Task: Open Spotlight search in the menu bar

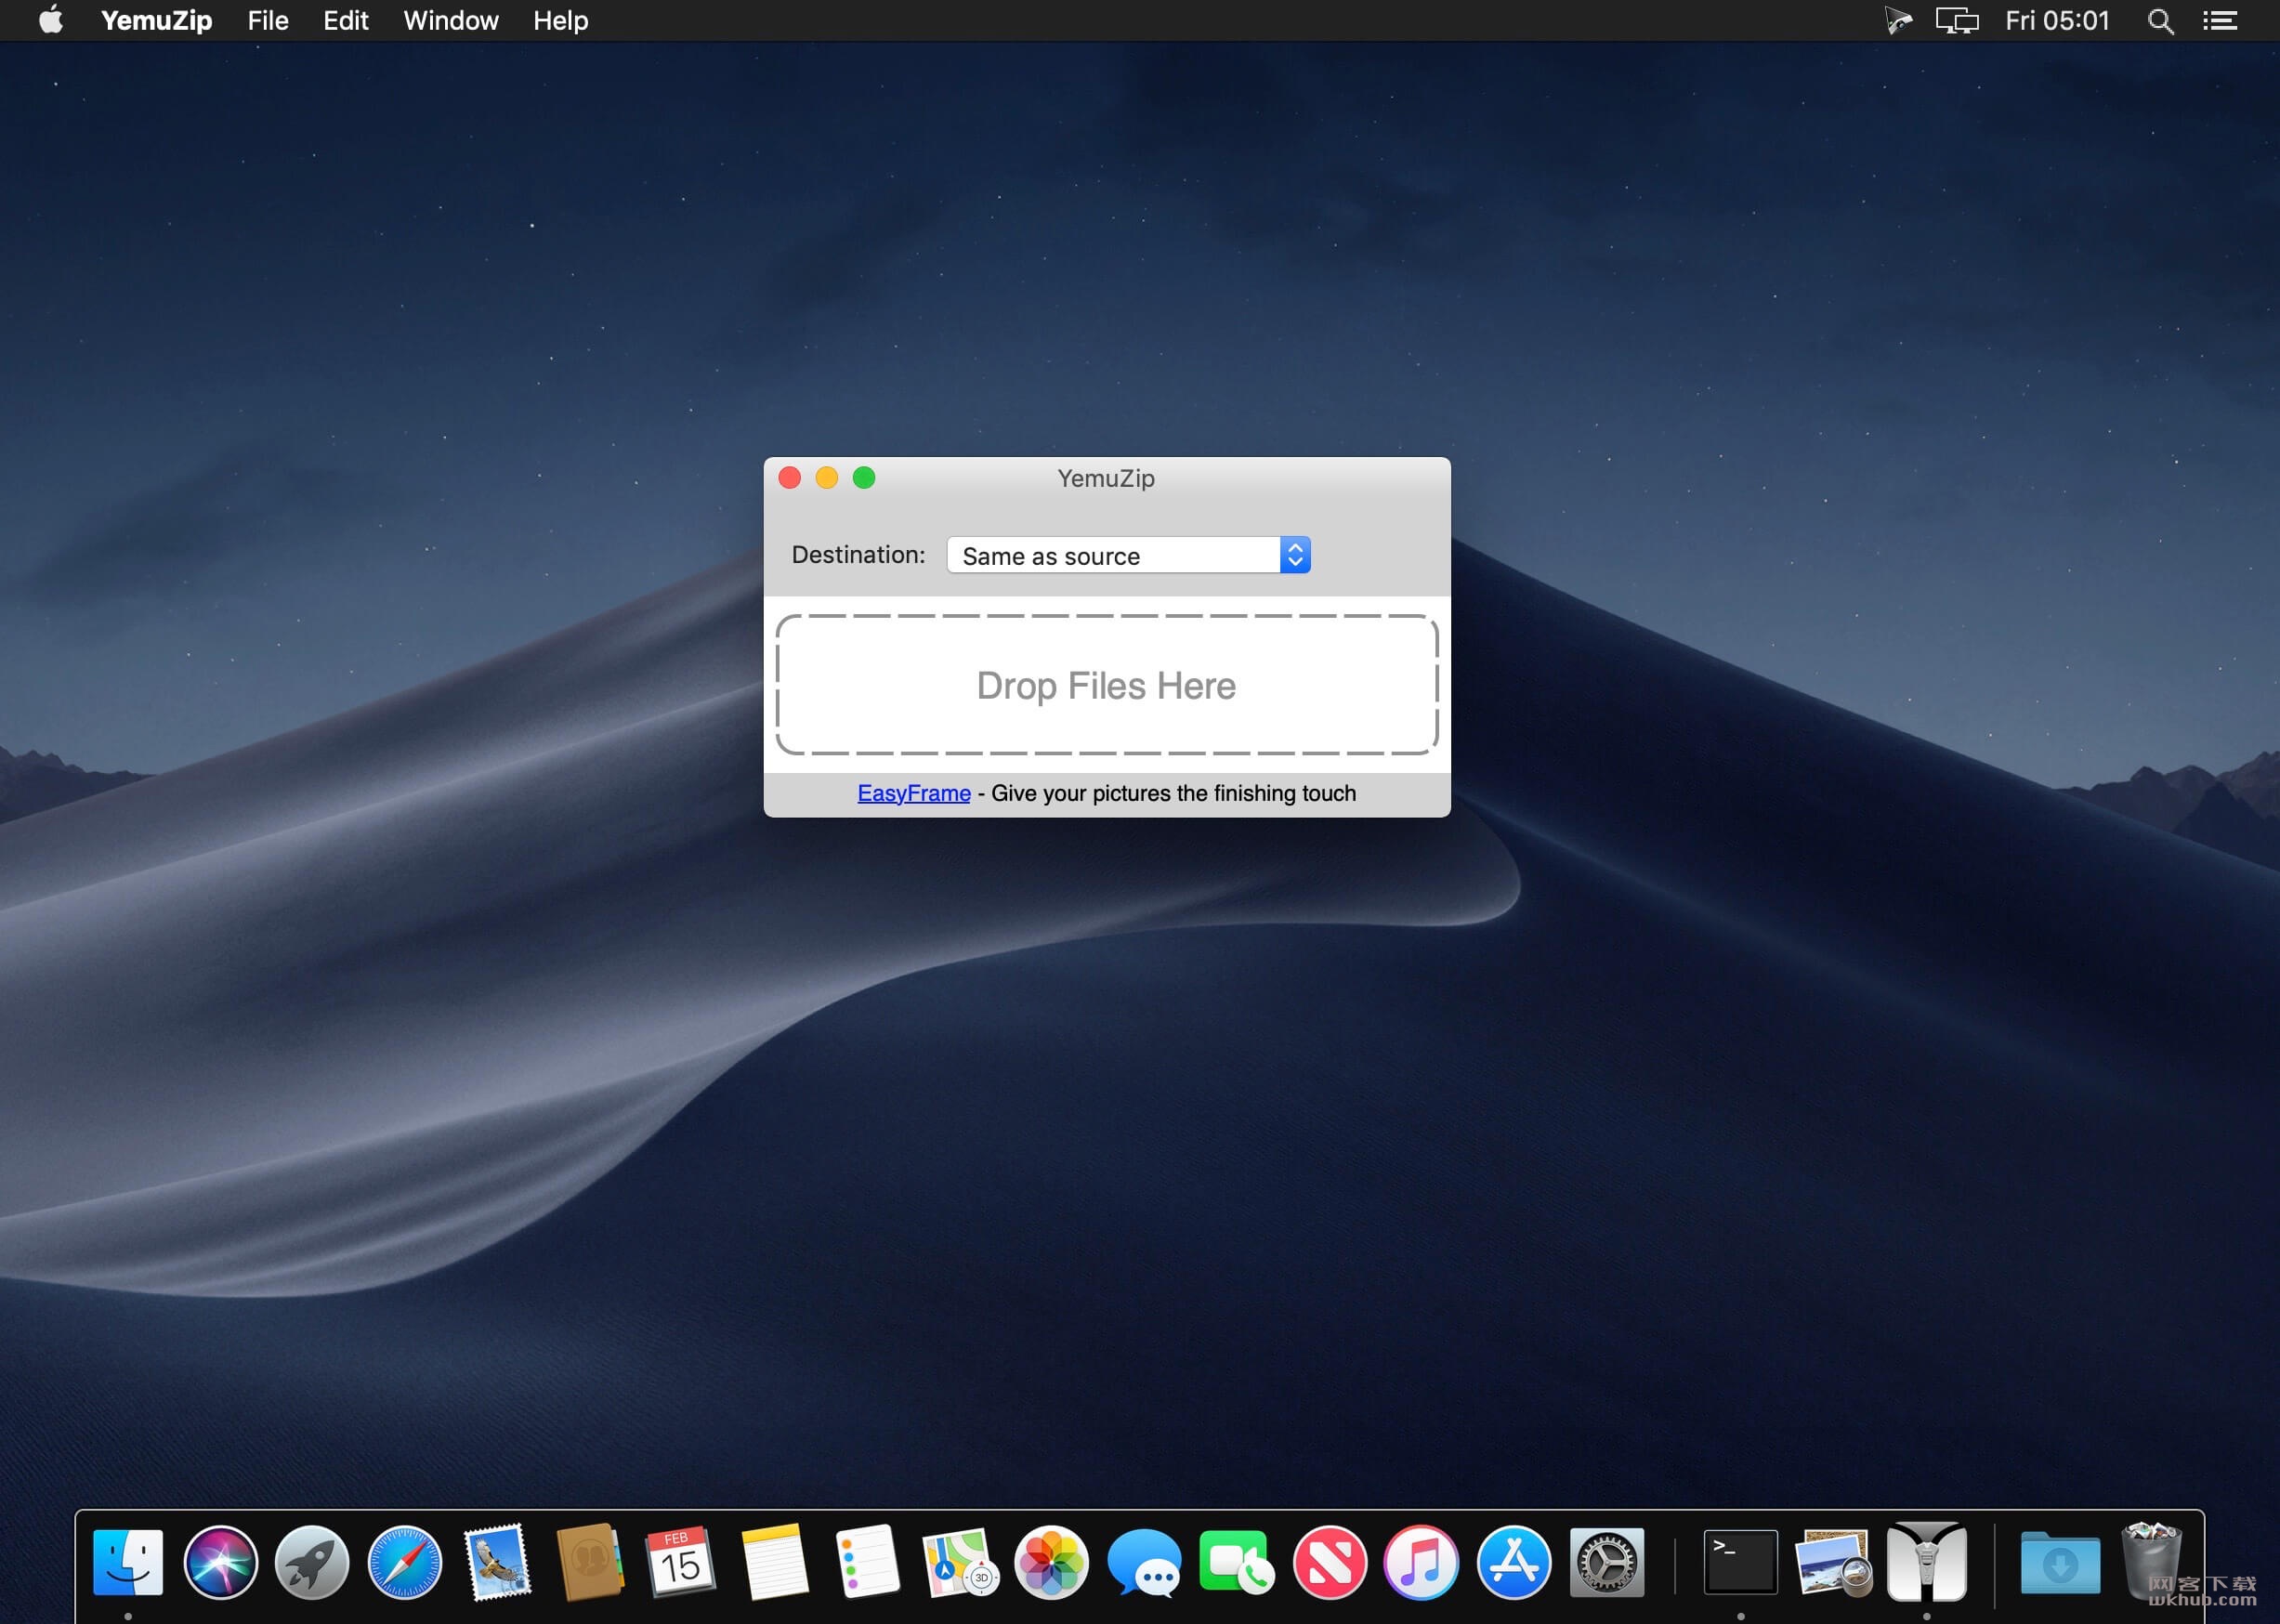Action: click(x=2160, y=21)
